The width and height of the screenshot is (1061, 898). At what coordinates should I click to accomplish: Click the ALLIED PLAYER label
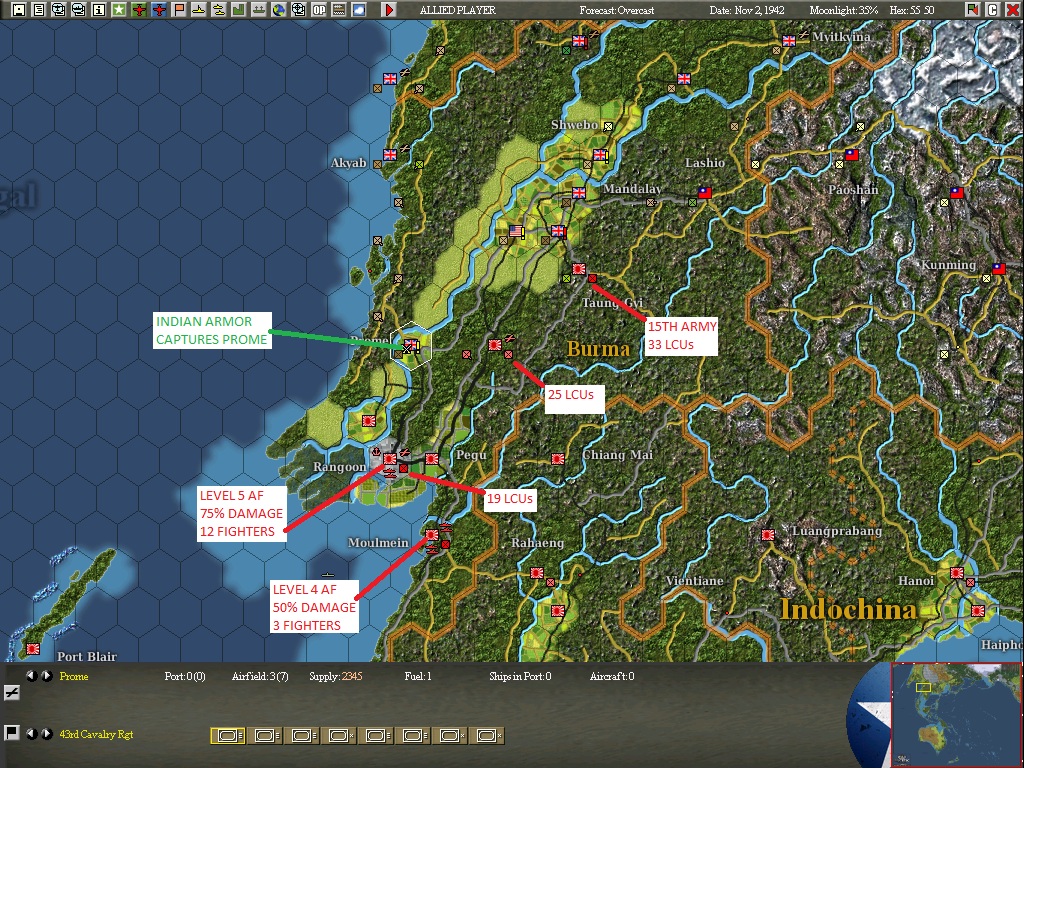click(457, 10)
